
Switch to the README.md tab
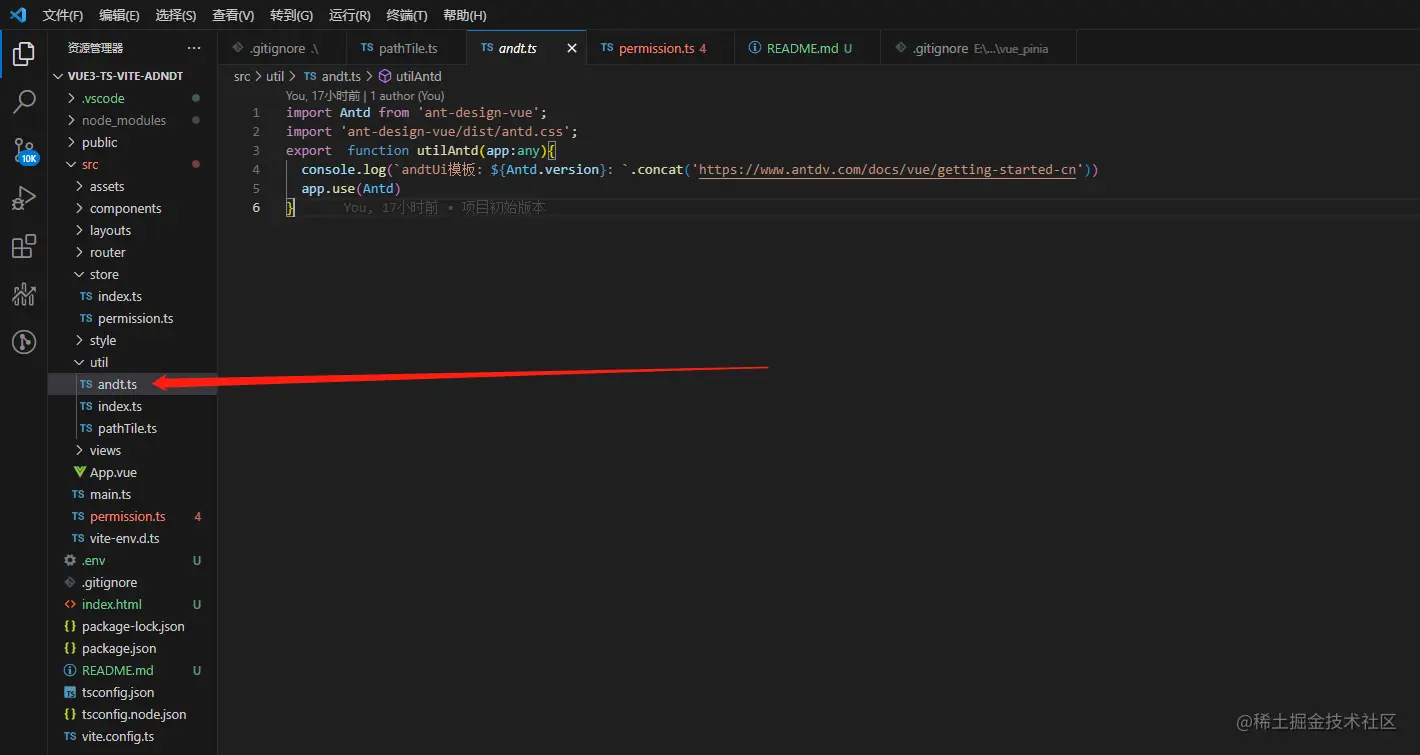pos(808,48)
